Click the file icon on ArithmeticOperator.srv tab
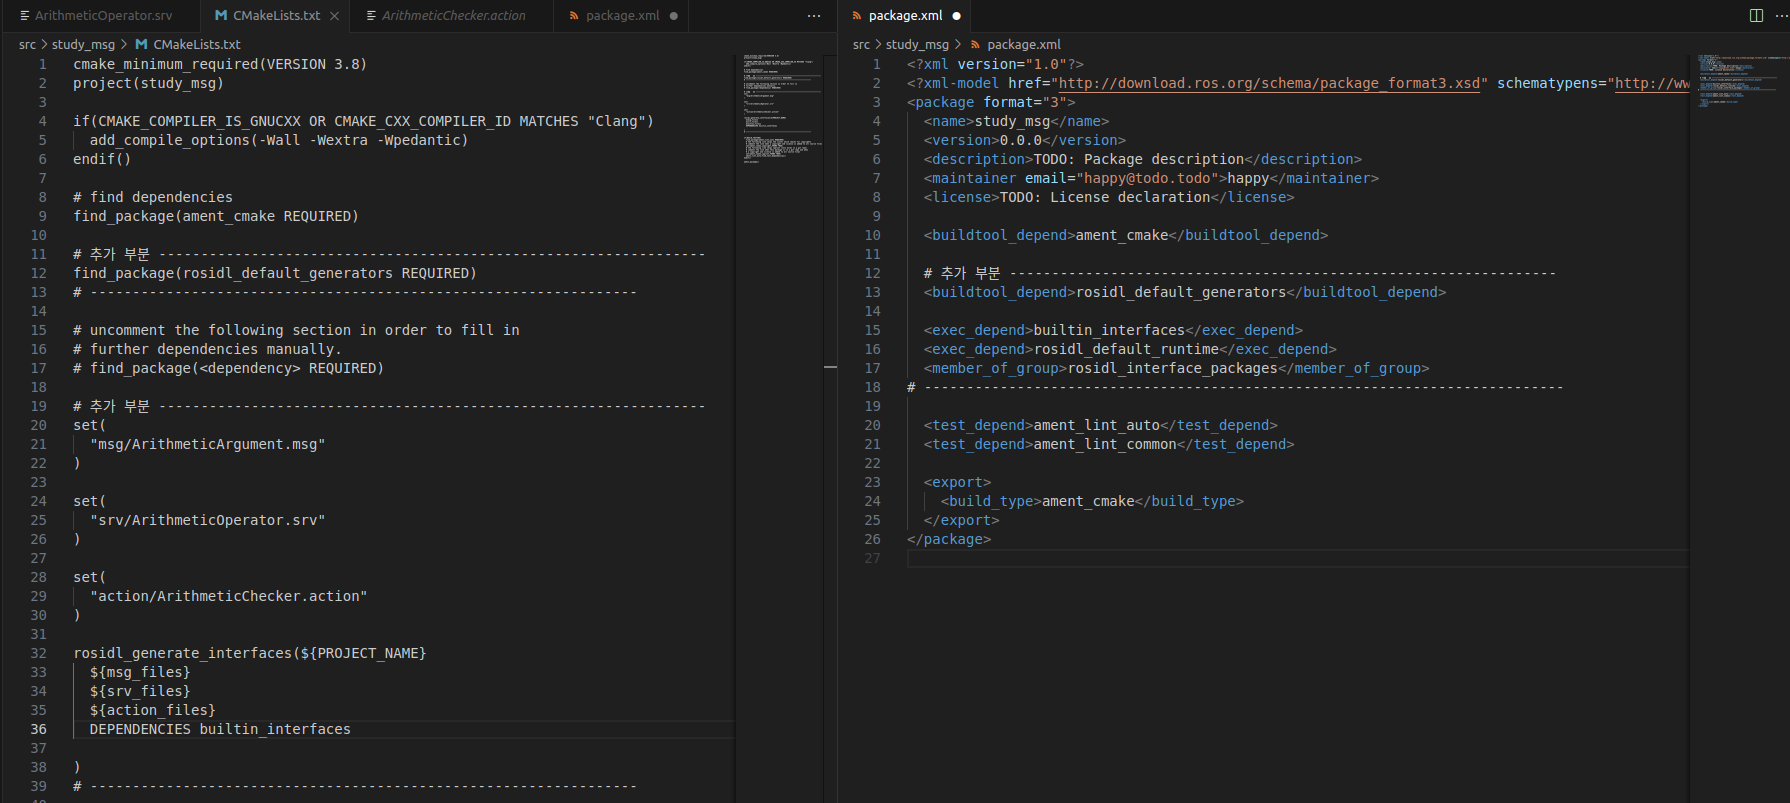1790x803 pixels. point(25,16)
